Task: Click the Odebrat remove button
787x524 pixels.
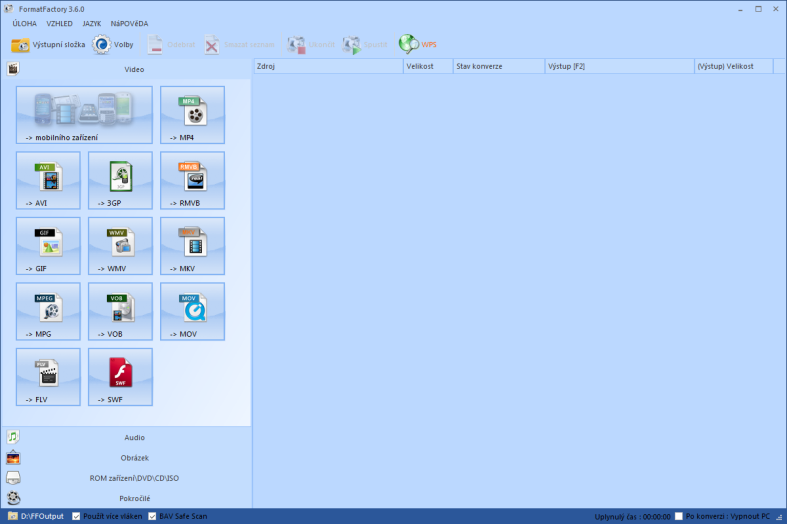Action: pyautogui.click(x=171, y=45)
